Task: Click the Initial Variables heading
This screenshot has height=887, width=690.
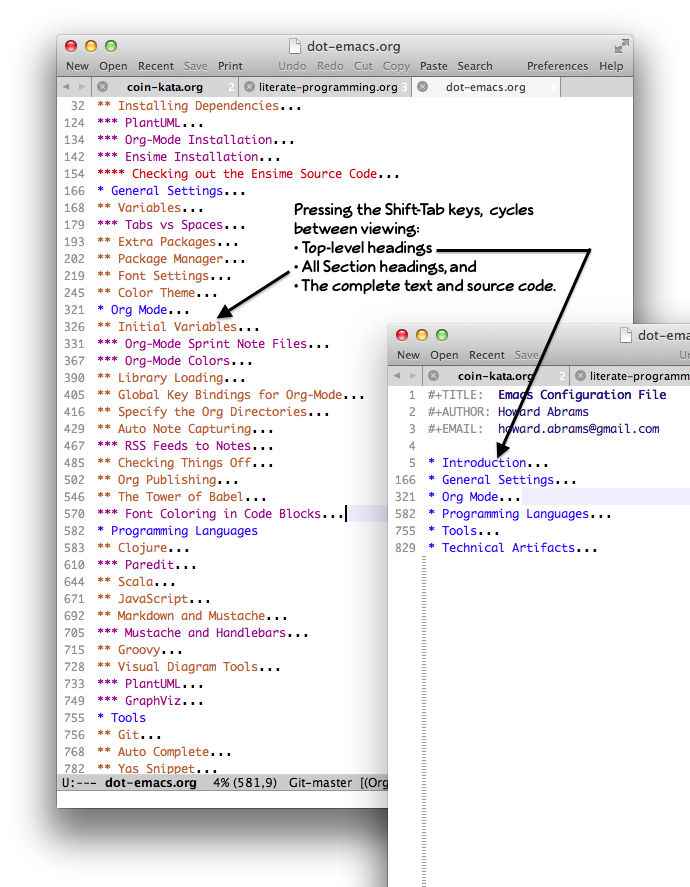Action: point(178,326)
